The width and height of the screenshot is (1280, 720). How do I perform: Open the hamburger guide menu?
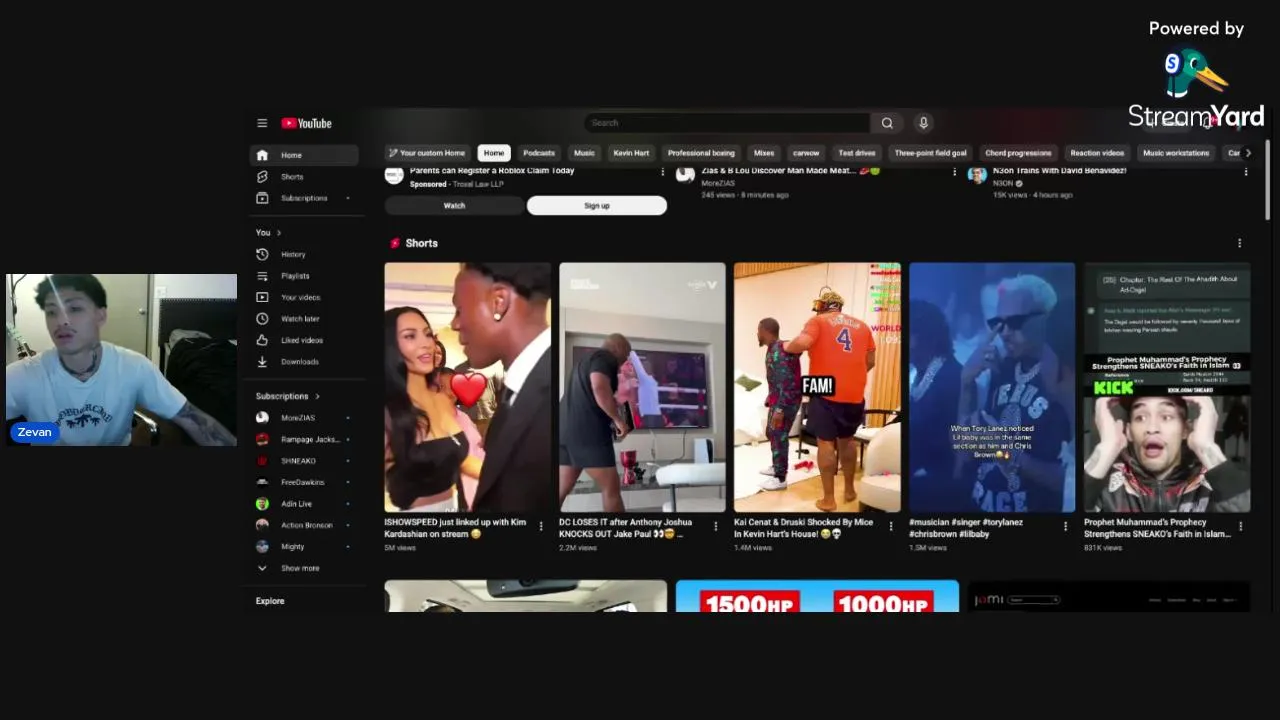pos(262,123)
